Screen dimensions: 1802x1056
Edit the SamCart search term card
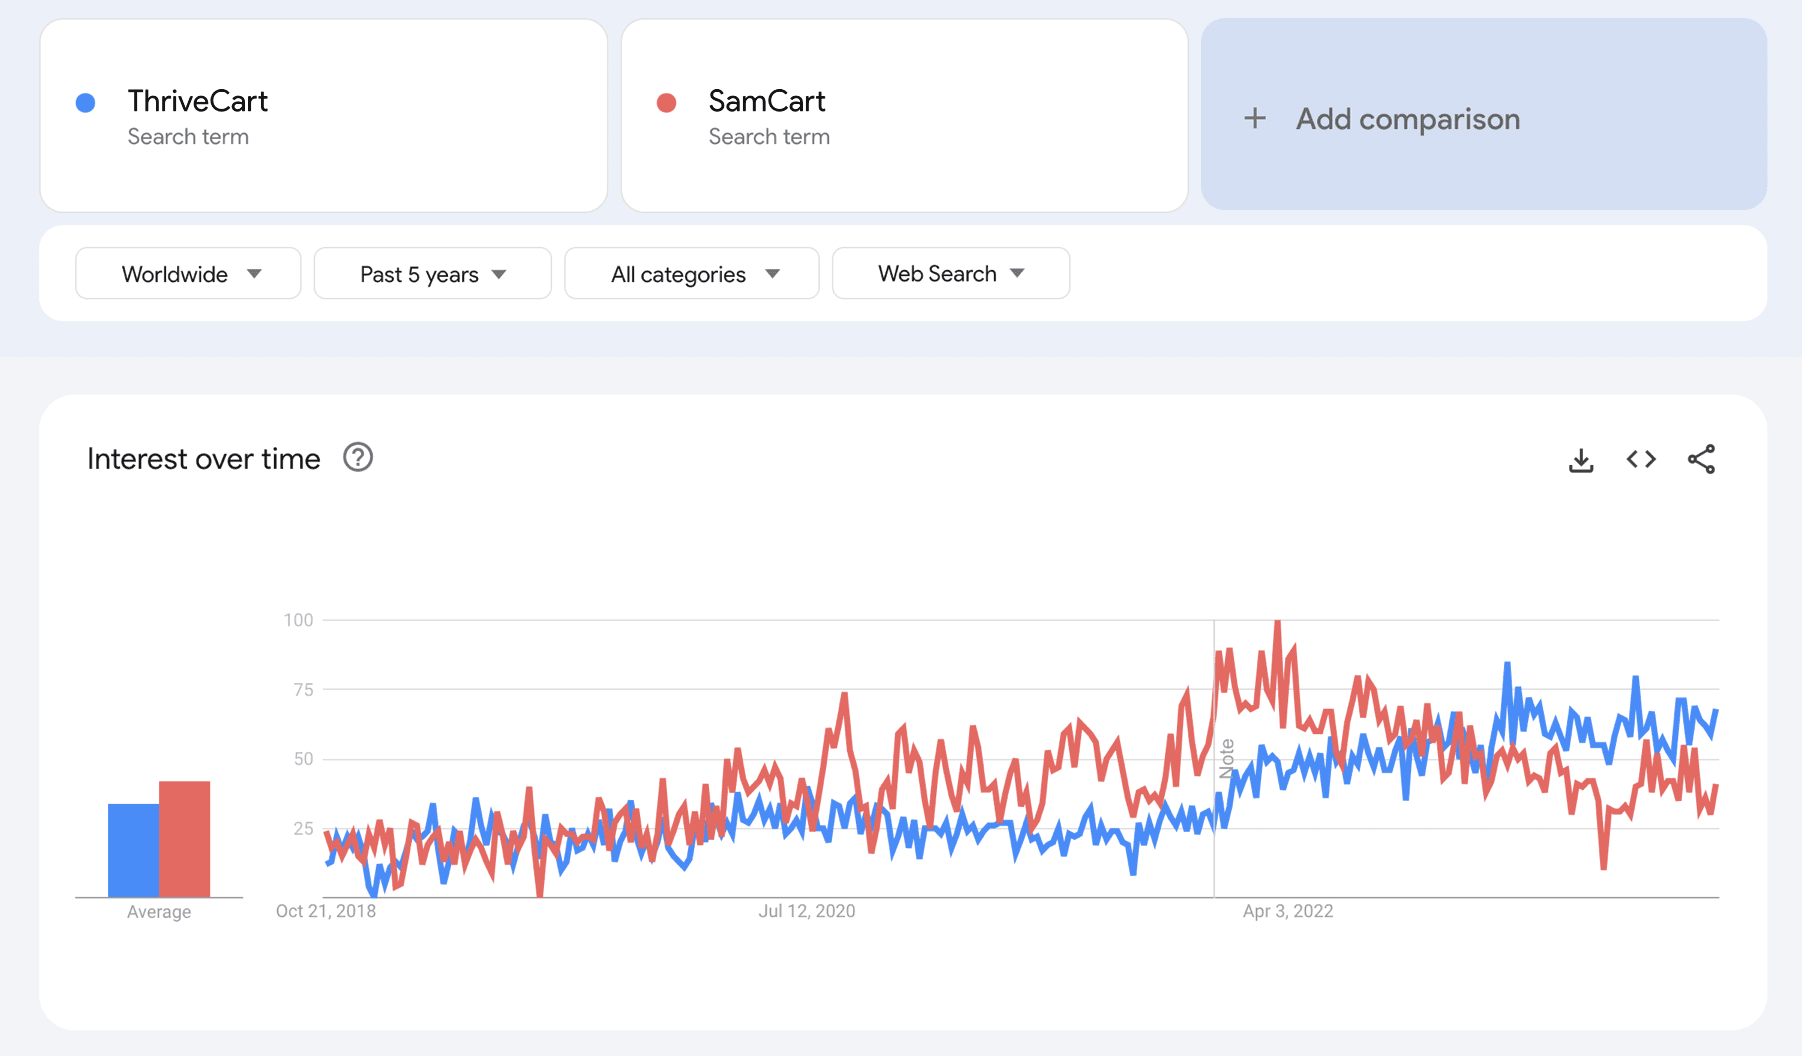point(905,116)
